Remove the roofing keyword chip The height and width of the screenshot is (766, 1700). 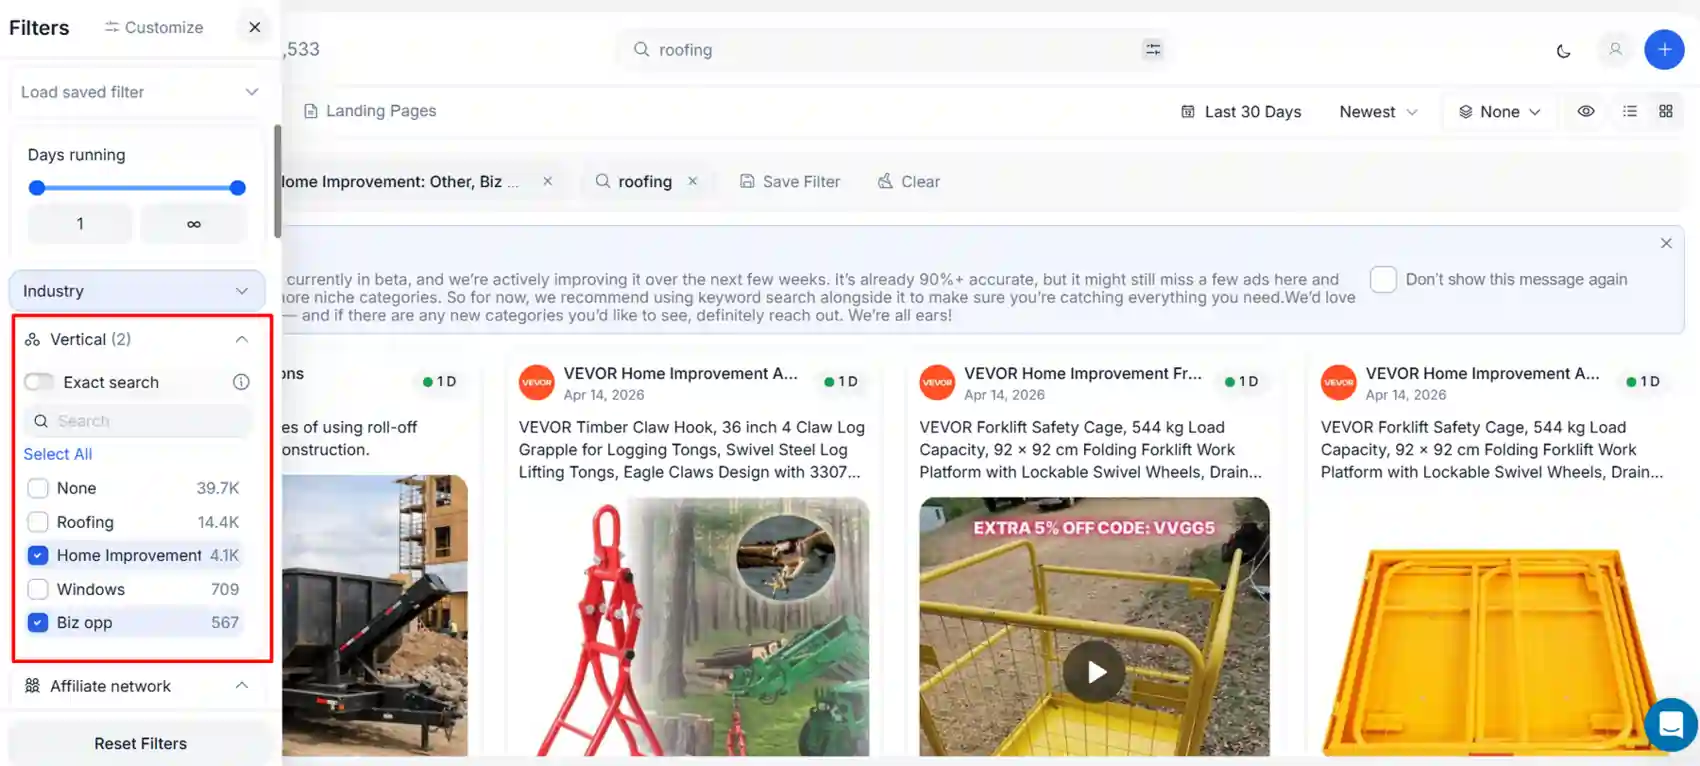pos(692,181)
